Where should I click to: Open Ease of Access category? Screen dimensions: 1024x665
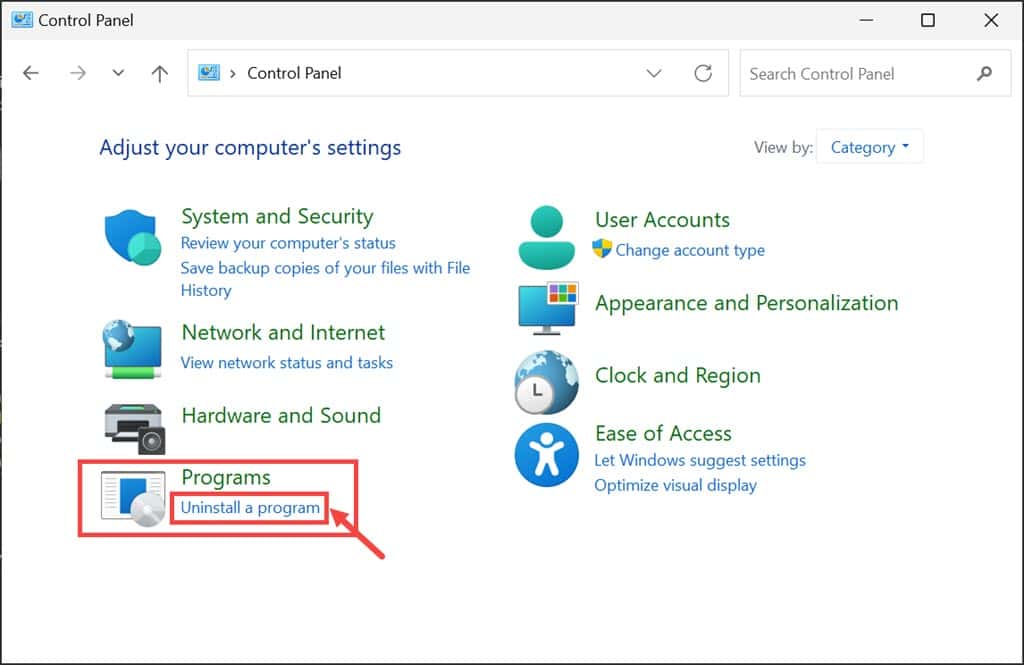(x=664, y=433)
